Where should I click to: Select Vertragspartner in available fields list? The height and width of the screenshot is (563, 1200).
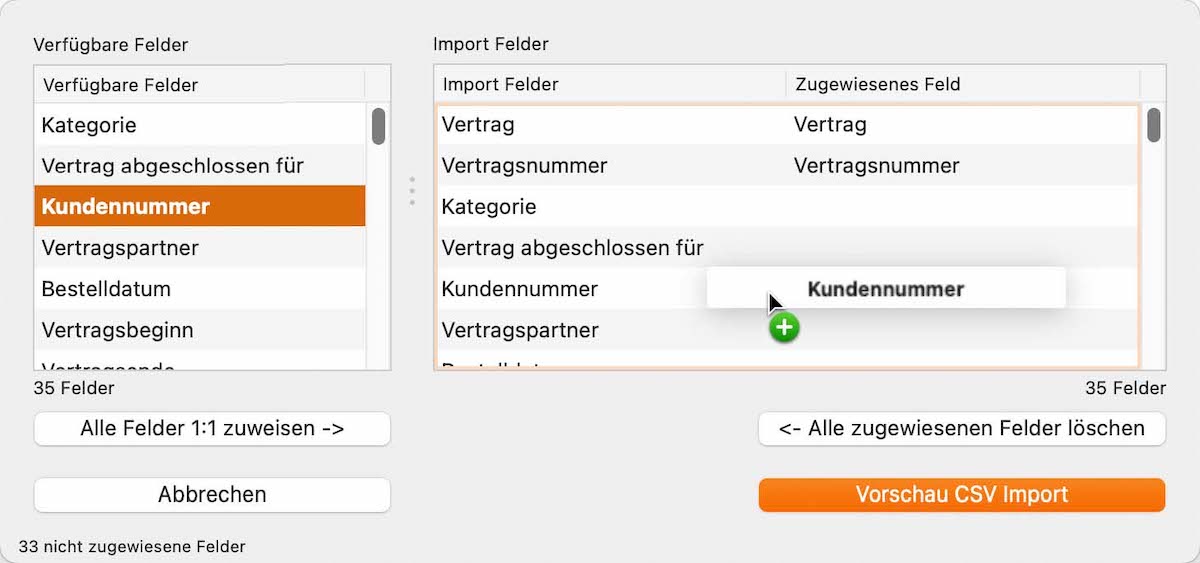[x=200, y=247]
